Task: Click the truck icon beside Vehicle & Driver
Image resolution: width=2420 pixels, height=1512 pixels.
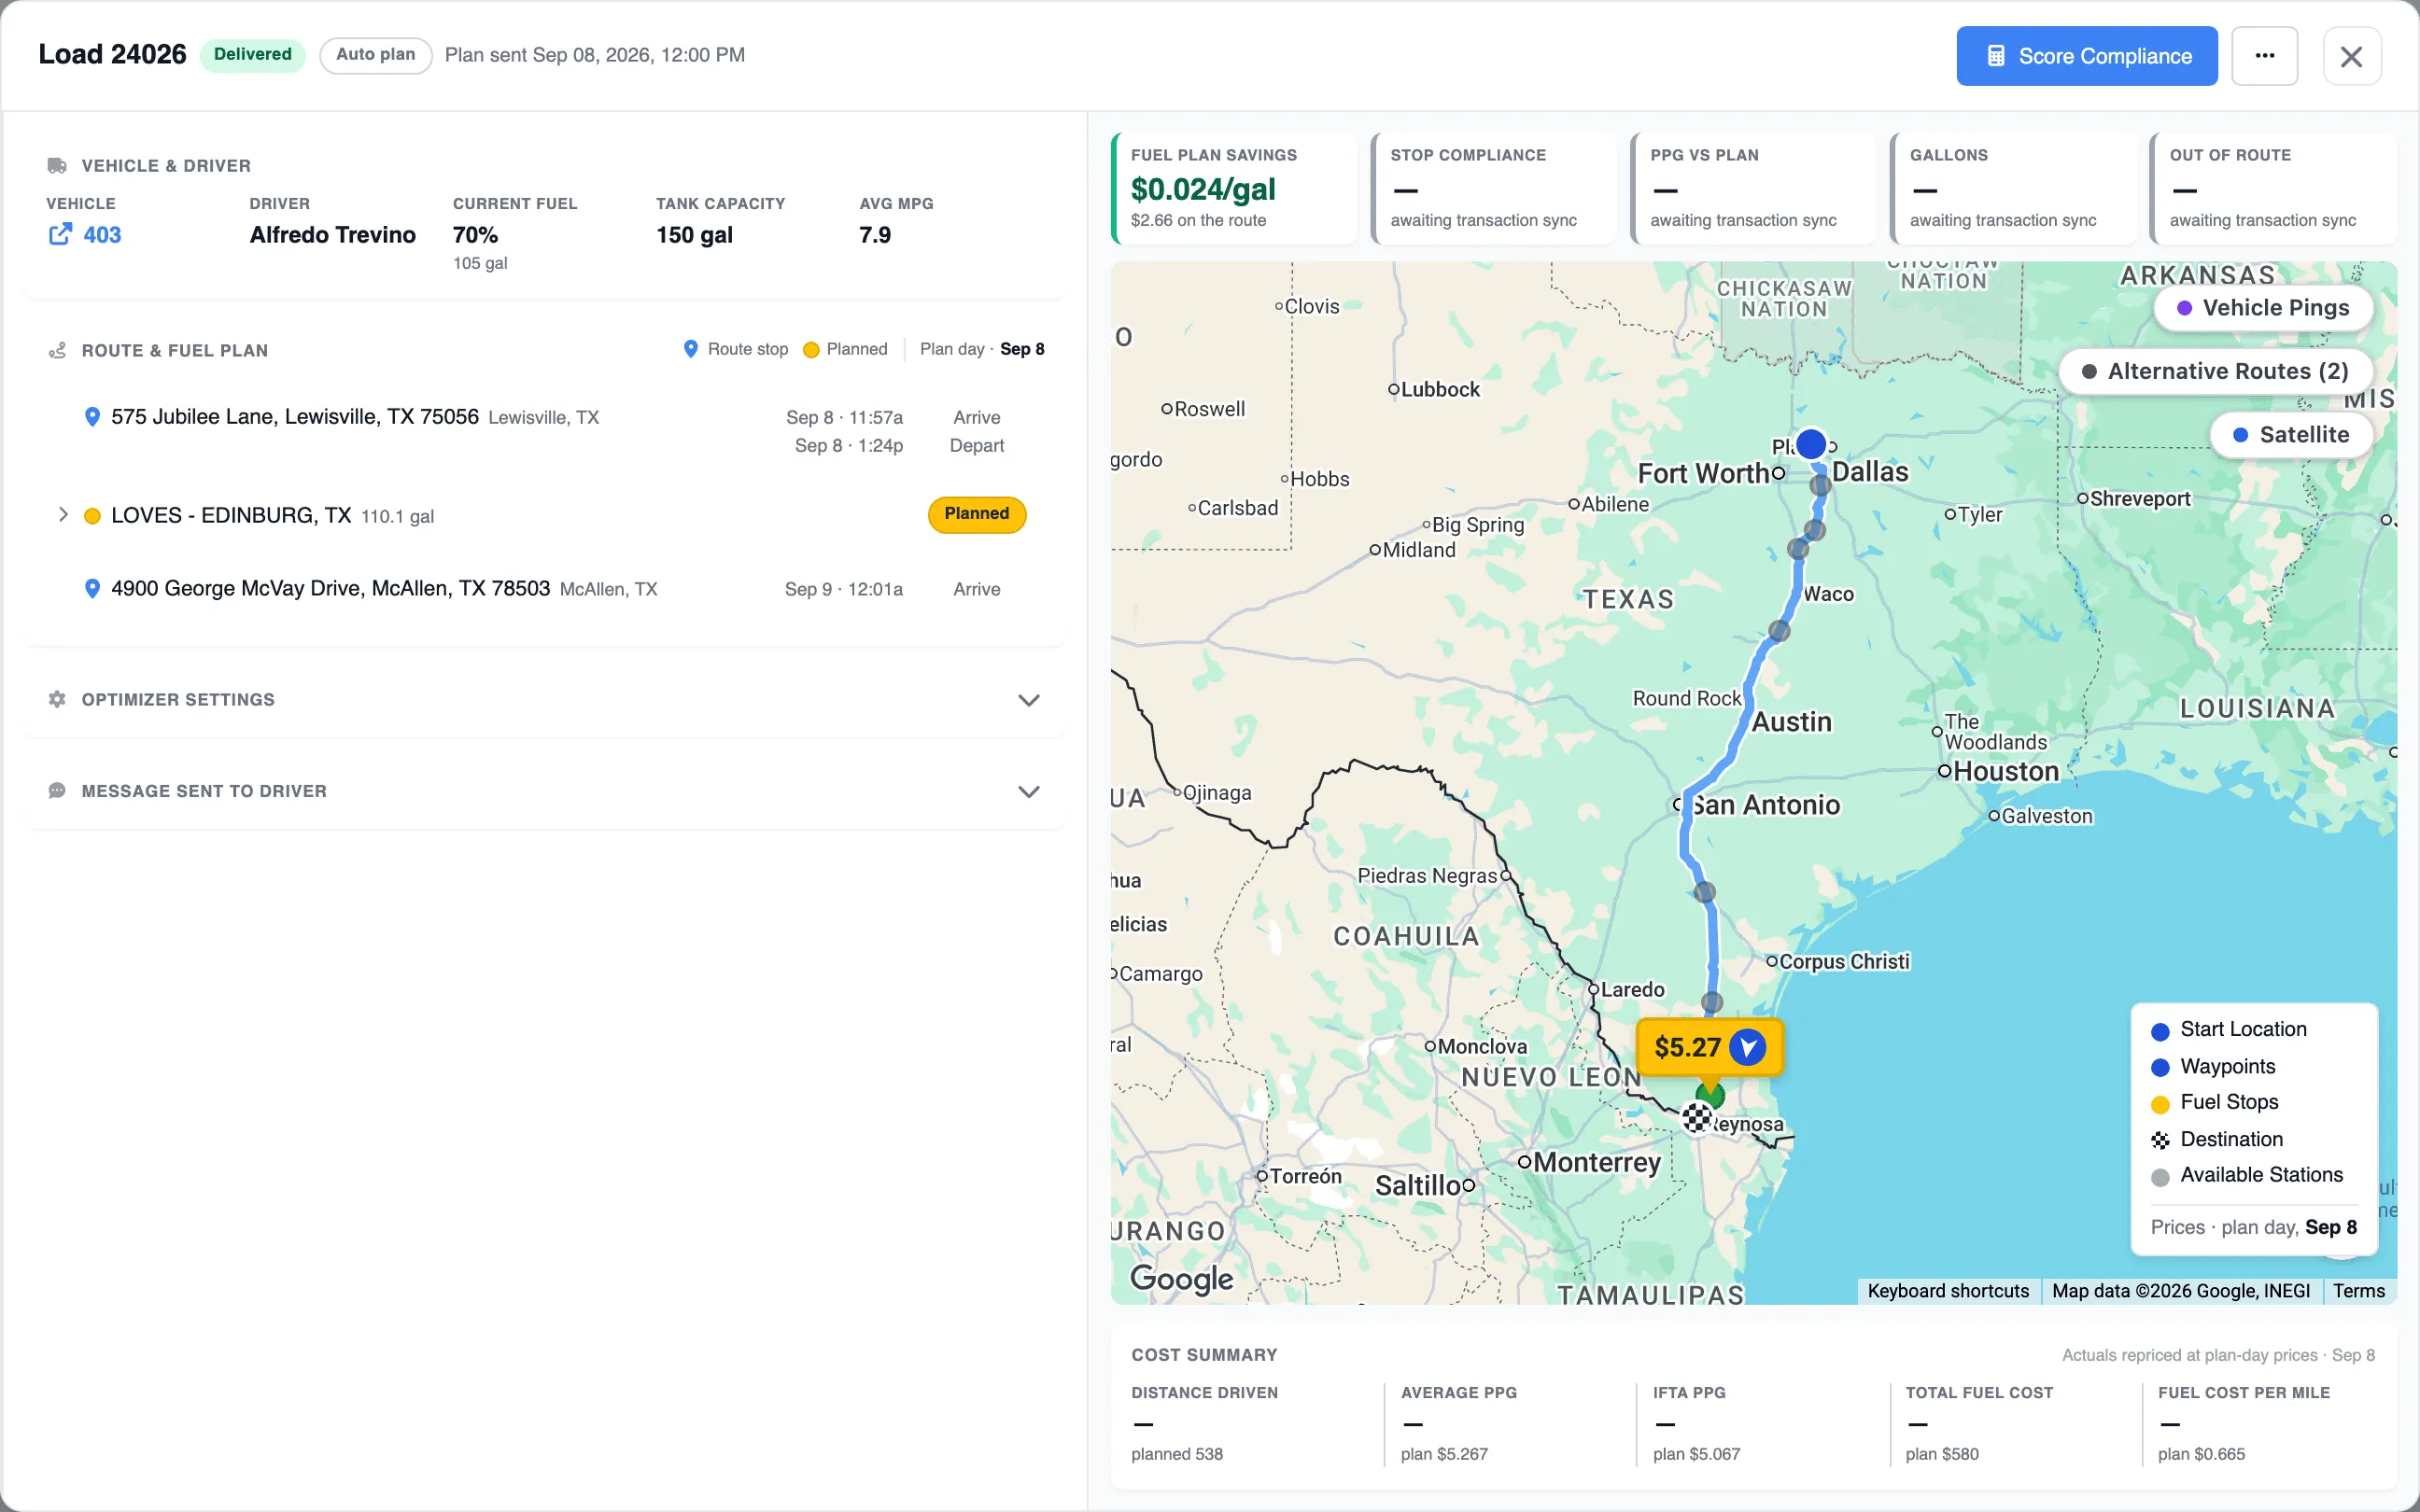Action: (x=57, y=166)
